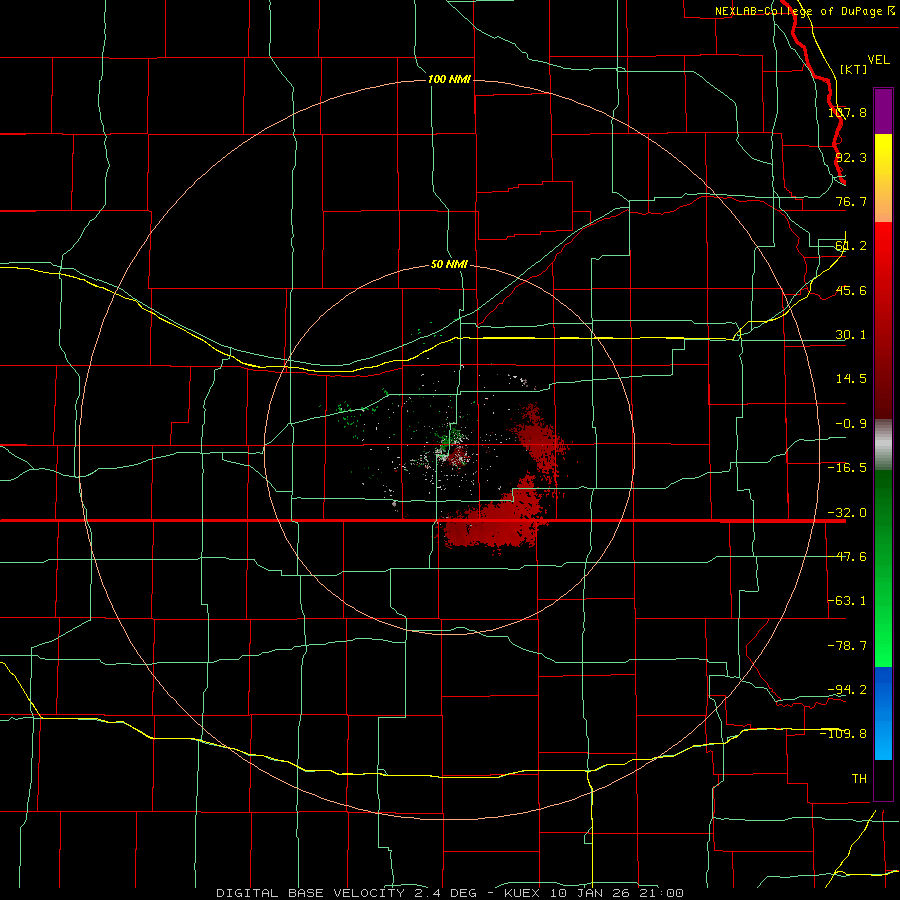Click the gray near-zero segment of color bar
900x900 pixels.
pos(883,445)
